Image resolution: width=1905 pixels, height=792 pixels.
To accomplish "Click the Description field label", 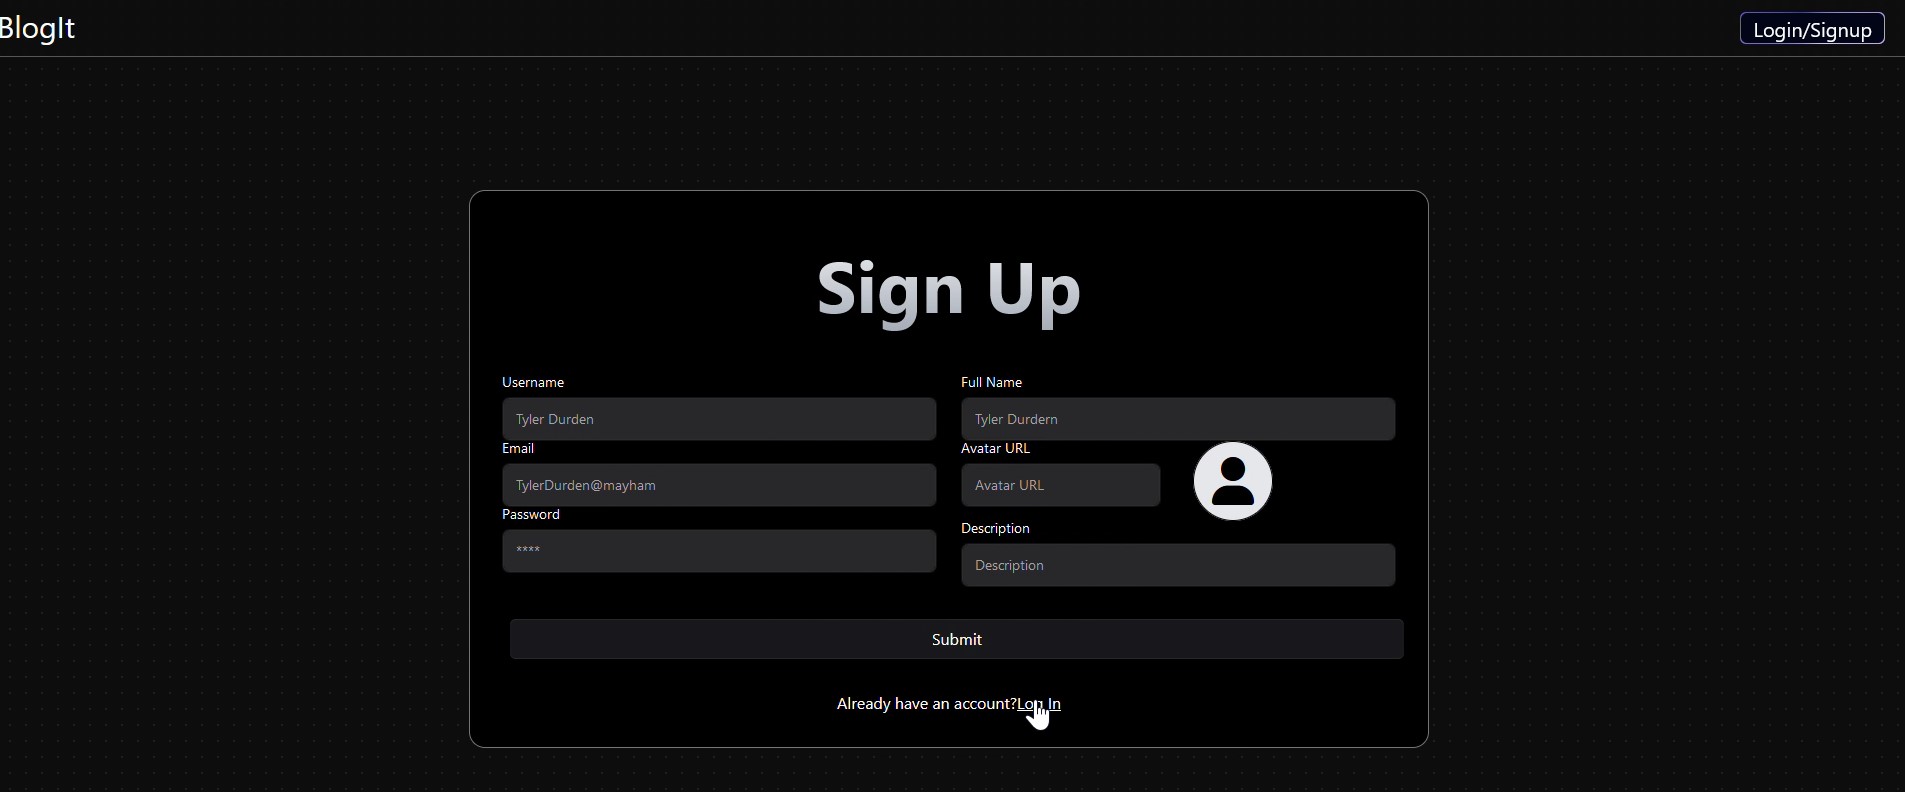I will click(x=995, y=528).
